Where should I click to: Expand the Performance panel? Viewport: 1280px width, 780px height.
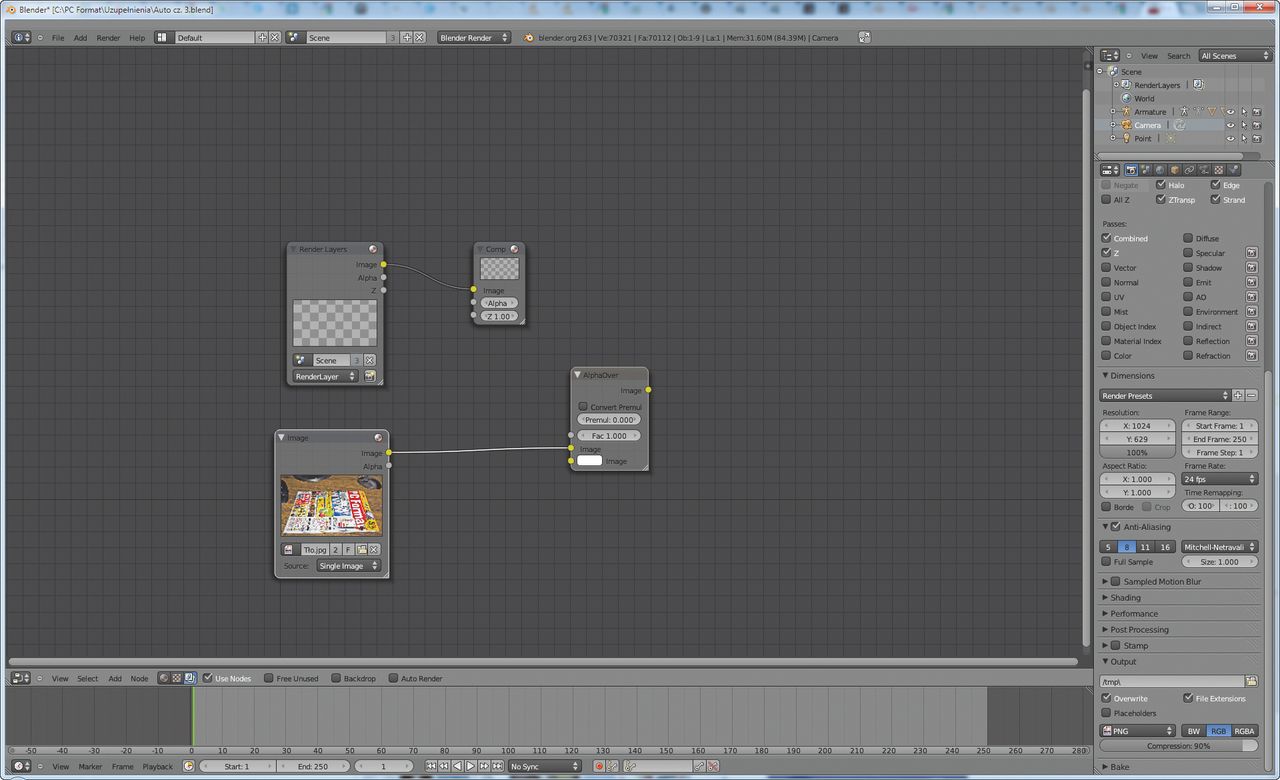tap(1106, 613)
